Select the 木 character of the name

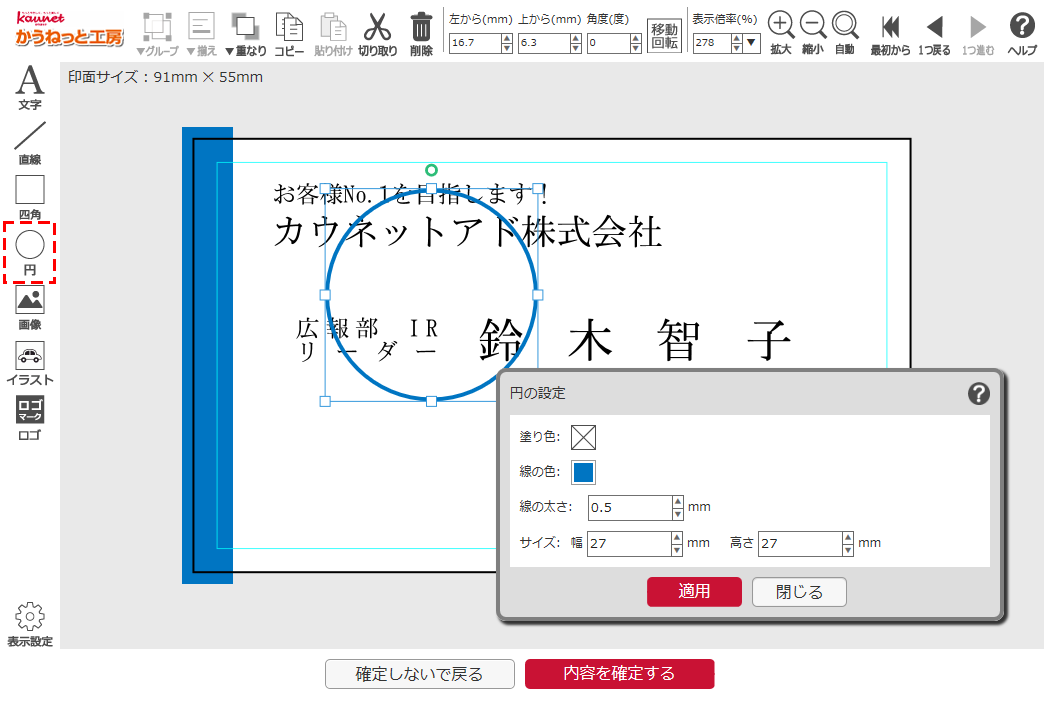tap(590, 340)
